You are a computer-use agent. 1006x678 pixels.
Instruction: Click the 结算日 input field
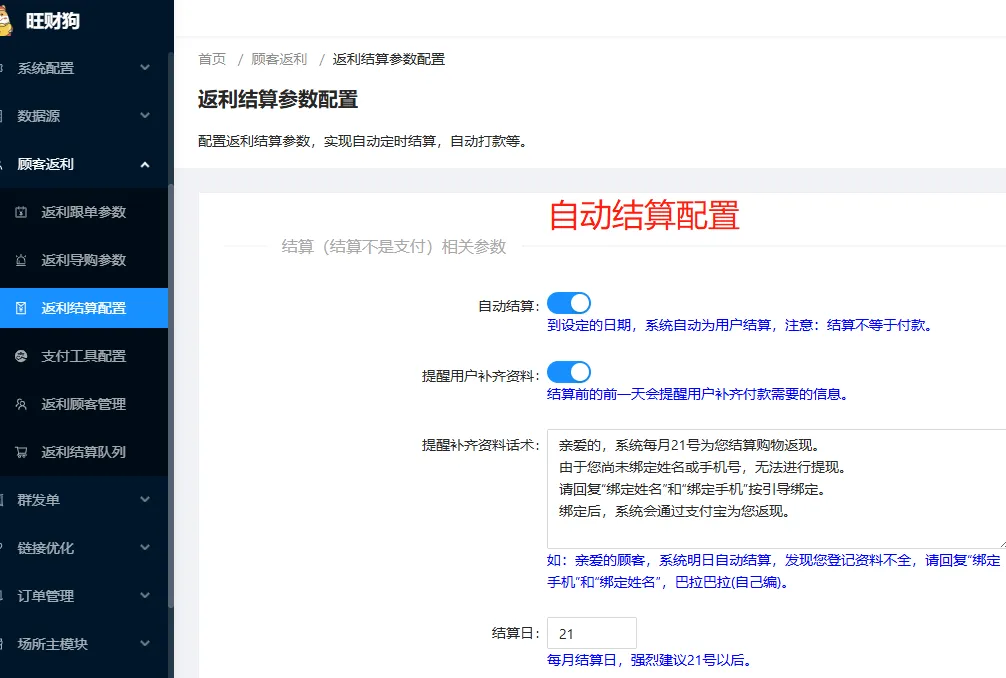(592, 633)
